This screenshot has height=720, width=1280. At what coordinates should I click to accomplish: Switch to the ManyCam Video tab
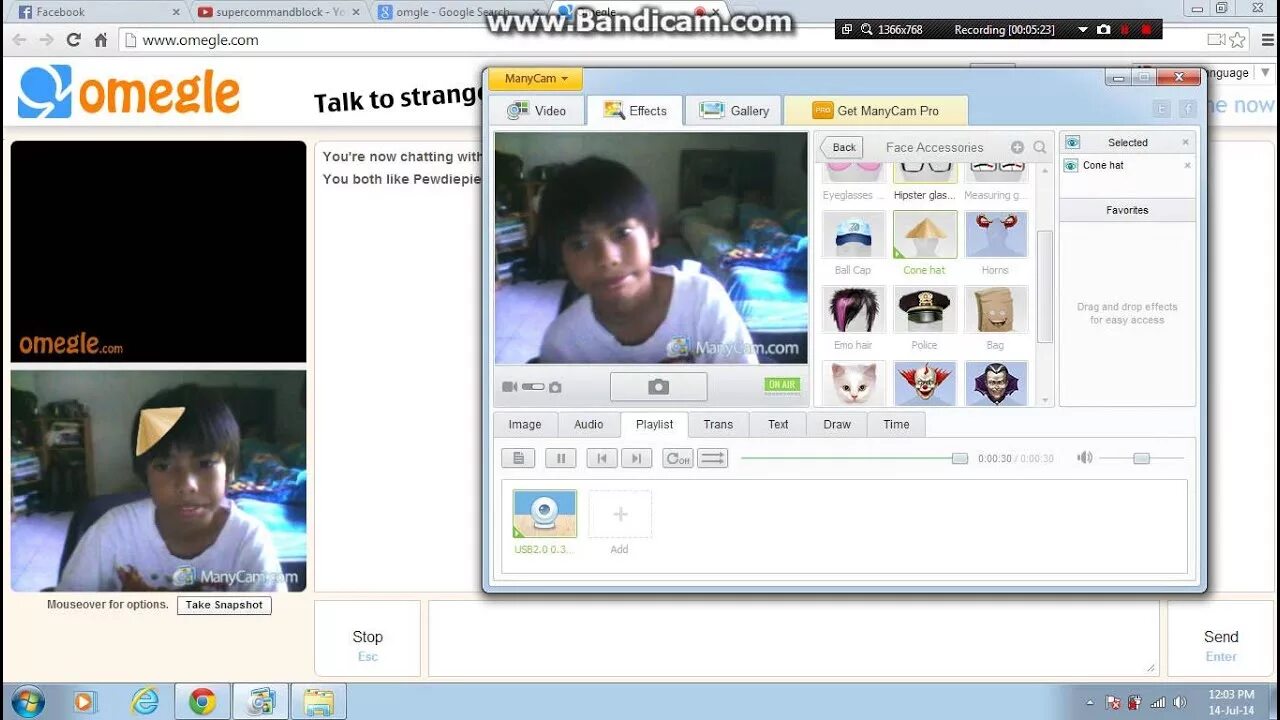click(537, 111)
